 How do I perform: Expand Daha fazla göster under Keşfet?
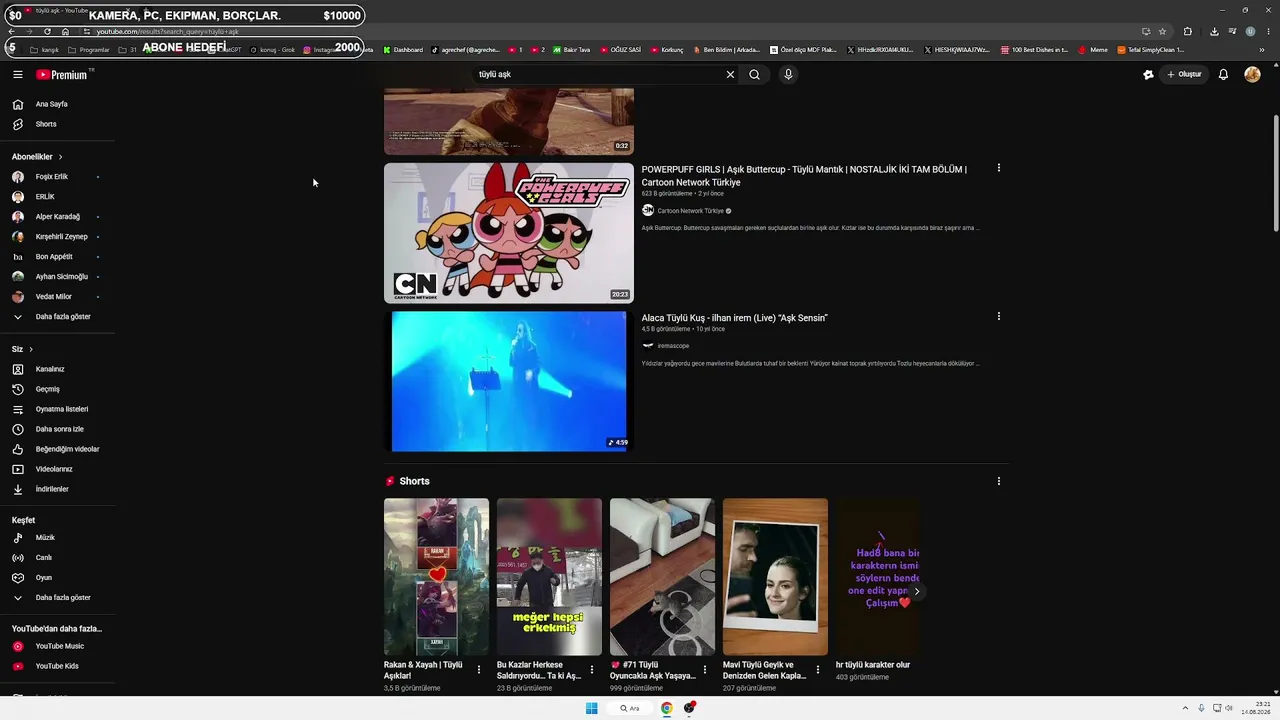click(63, 598)
